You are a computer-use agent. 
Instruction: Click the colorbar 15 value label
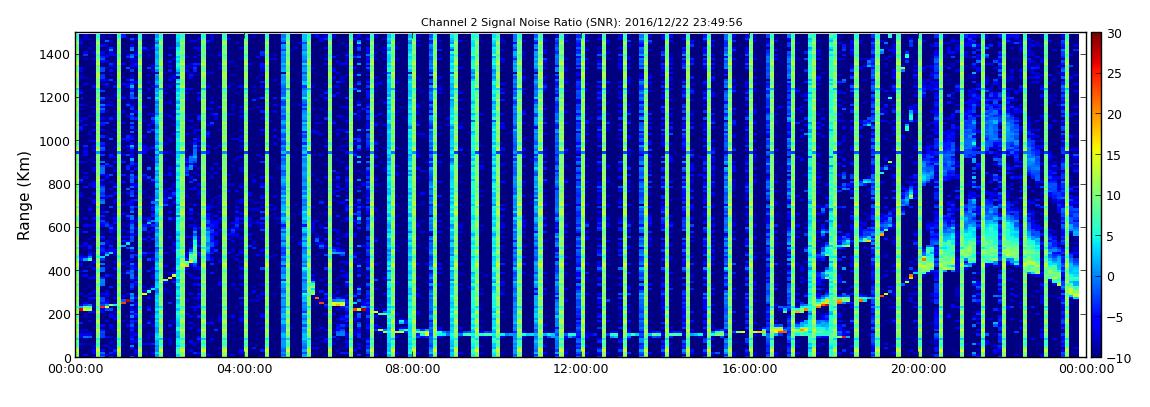pos(1115,155)
